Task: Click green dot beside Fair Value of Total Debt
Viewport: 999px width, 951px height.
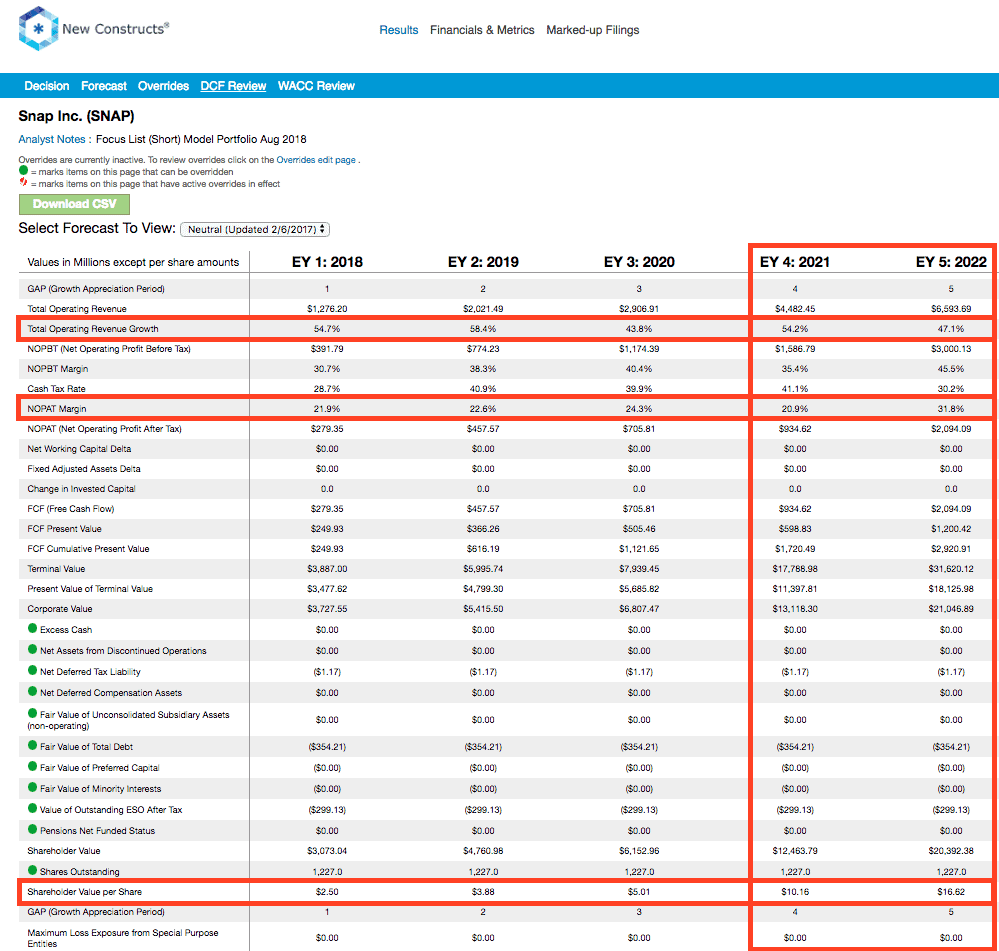Action: pyautogui.click(x=32, y=745)
